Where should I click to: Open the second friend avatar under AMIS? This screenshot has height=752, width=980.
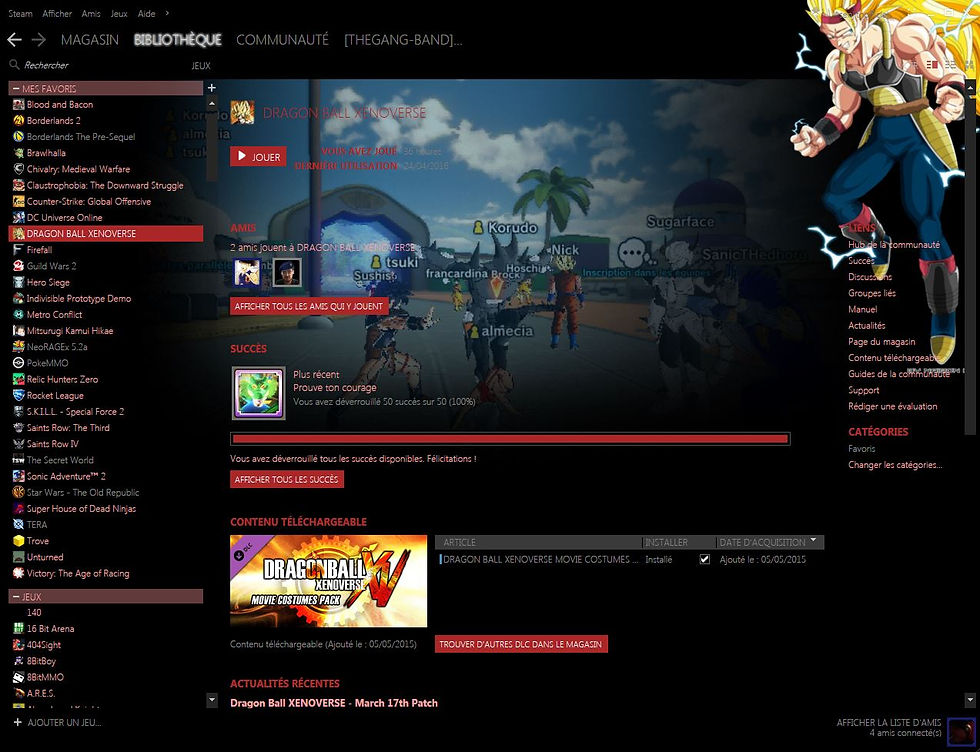(287, 273)
